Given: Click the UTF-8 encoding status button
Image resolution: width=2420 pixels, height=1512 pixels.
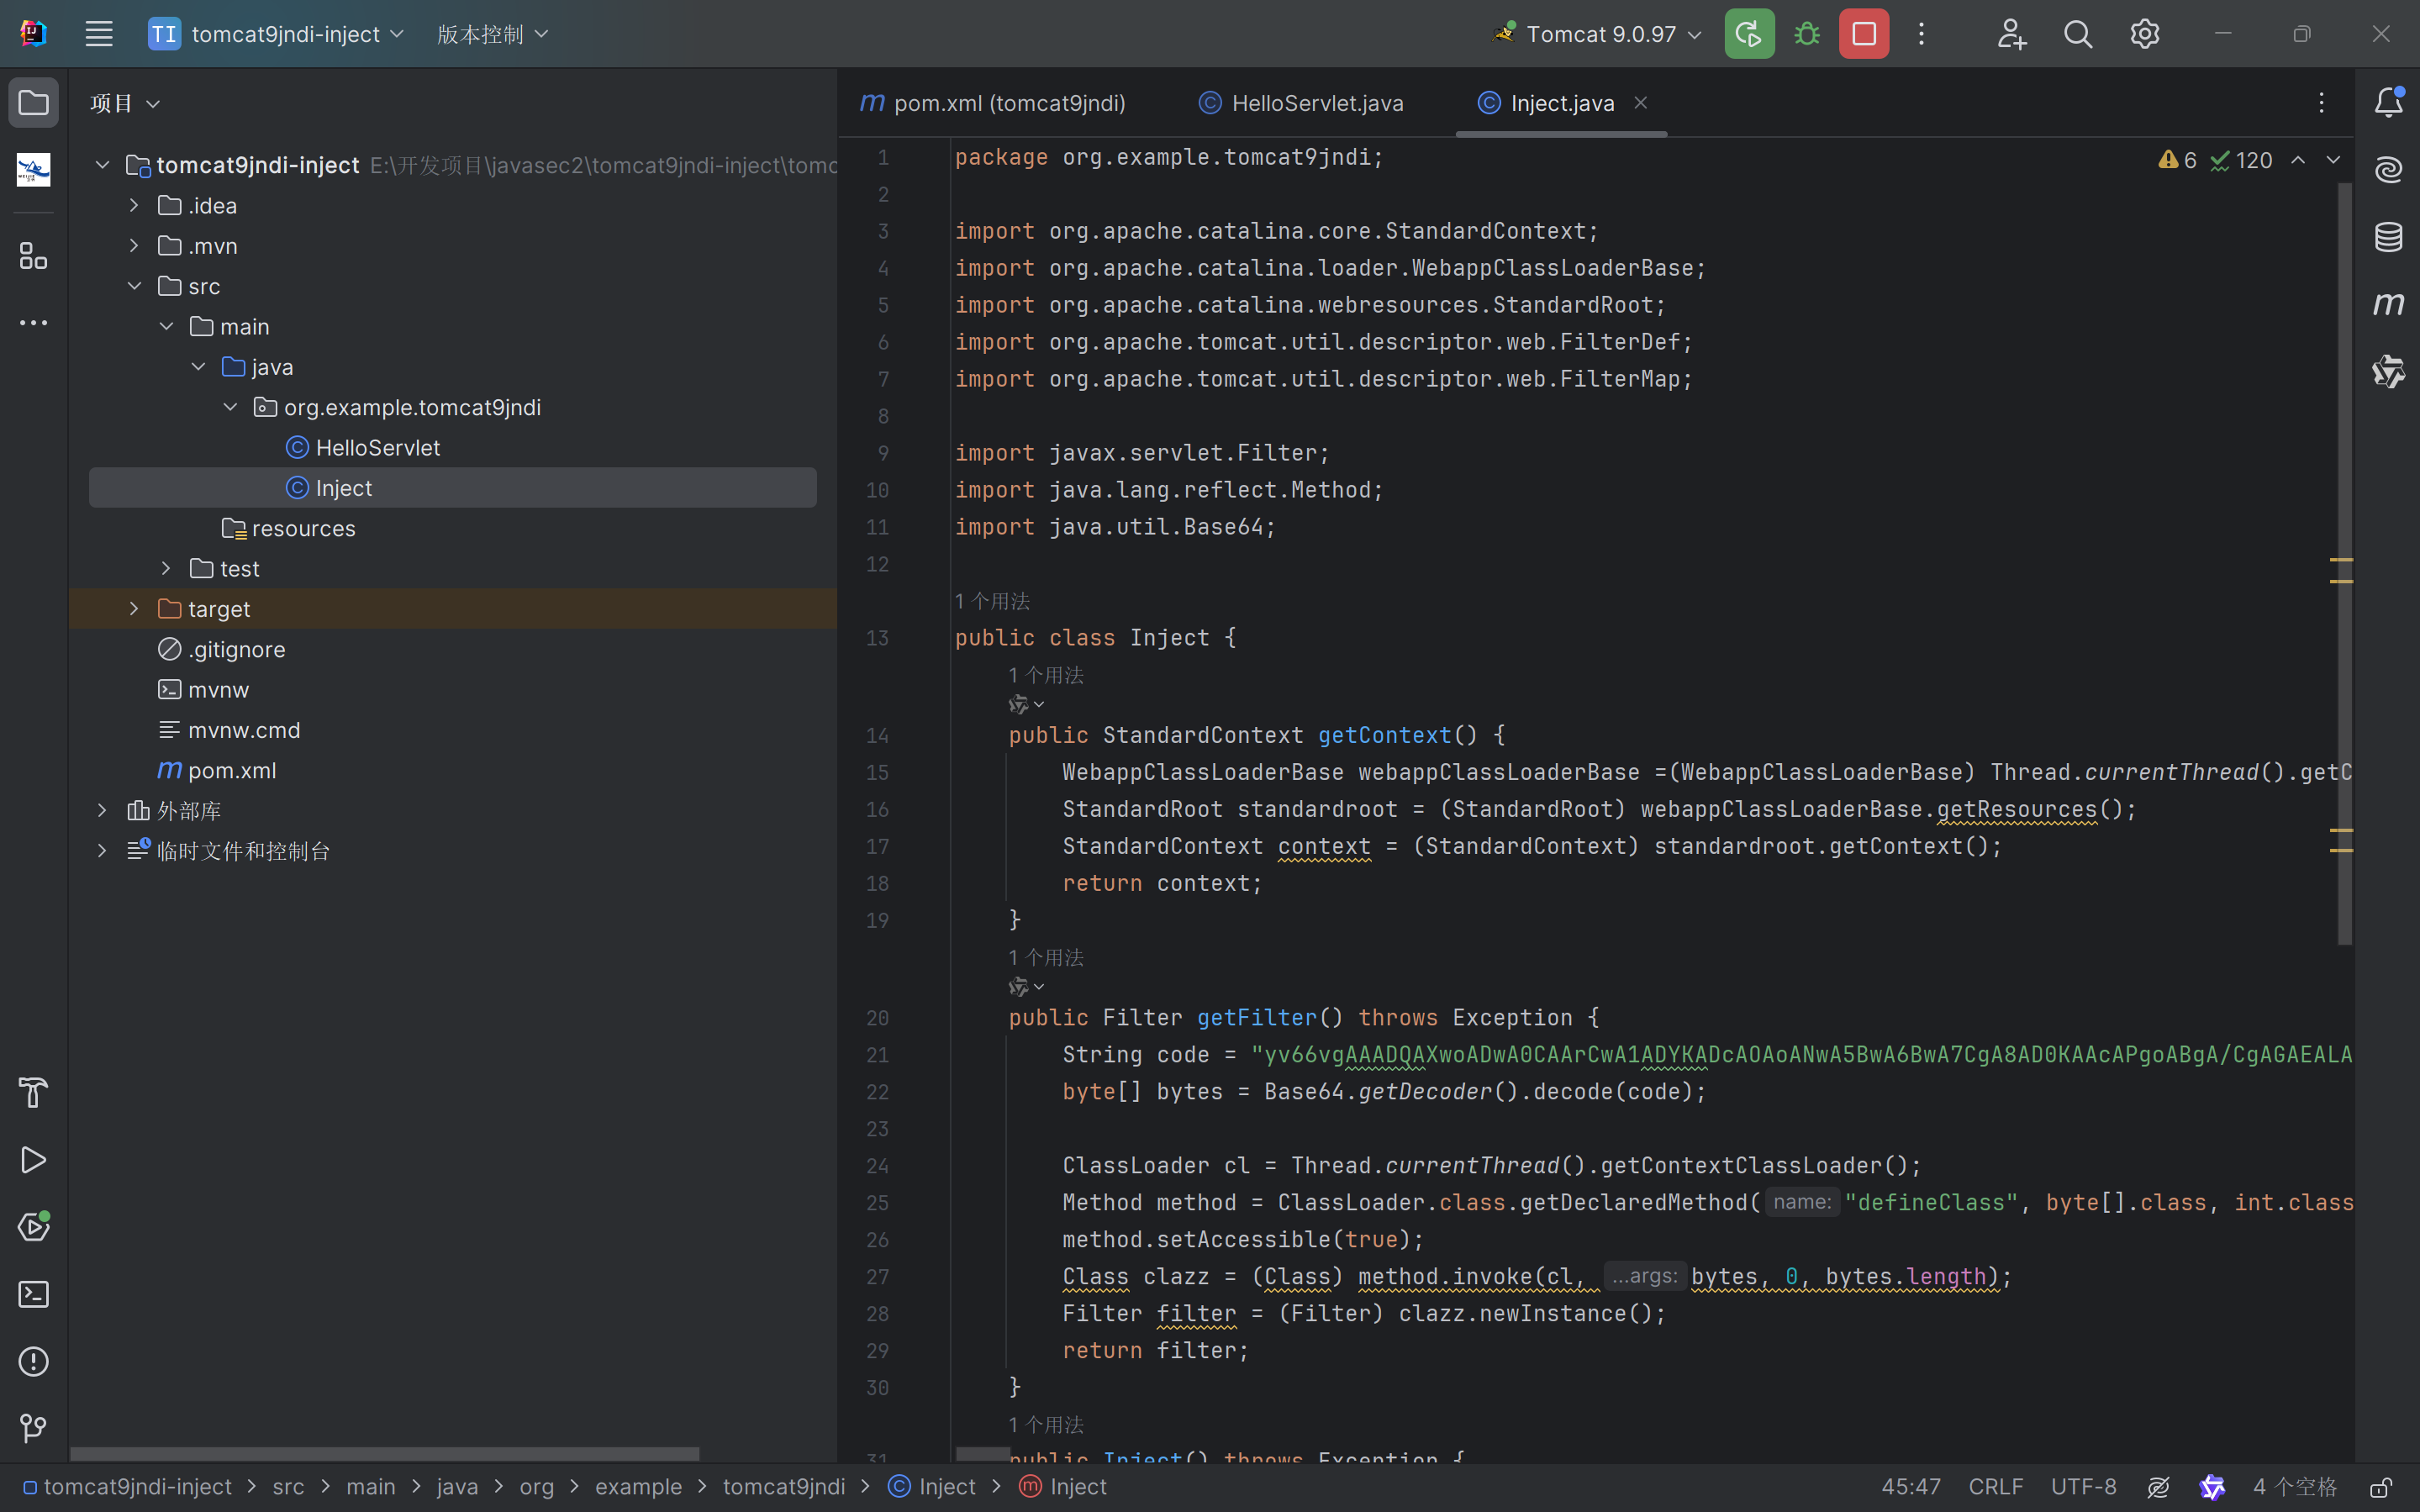Looking at the screenshot, I should [2083, 1487].
